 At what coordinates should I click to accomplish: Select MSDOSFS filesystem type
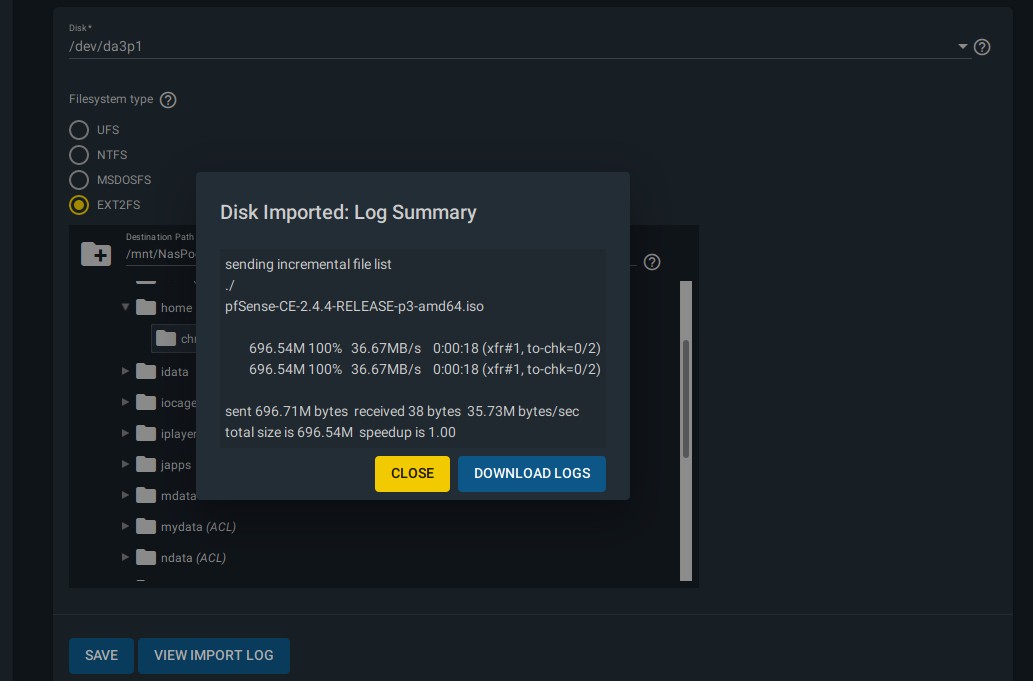tap(79, 180)
